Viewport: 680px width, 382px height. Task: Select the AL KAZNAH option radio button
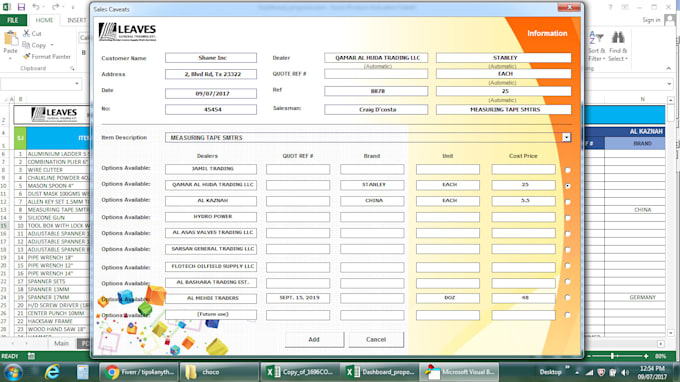[x=567, y=202]
